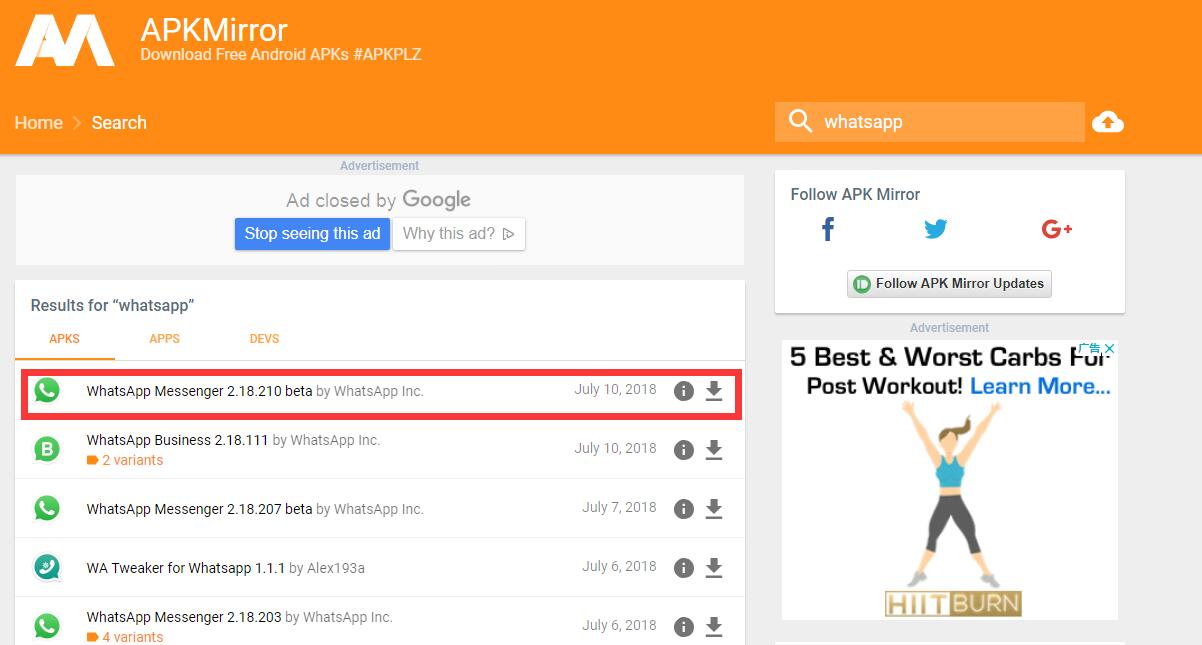
Task: Download WhatsApp Messenger 2.18.207 beta via arrow icon
Action: click(x=714, y=509)
